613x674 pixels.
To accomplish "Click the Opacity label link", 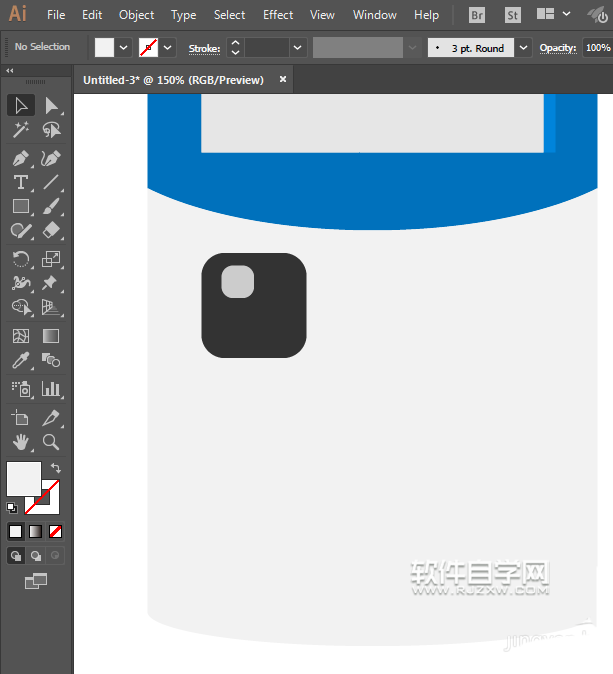I will click(558, 48).
